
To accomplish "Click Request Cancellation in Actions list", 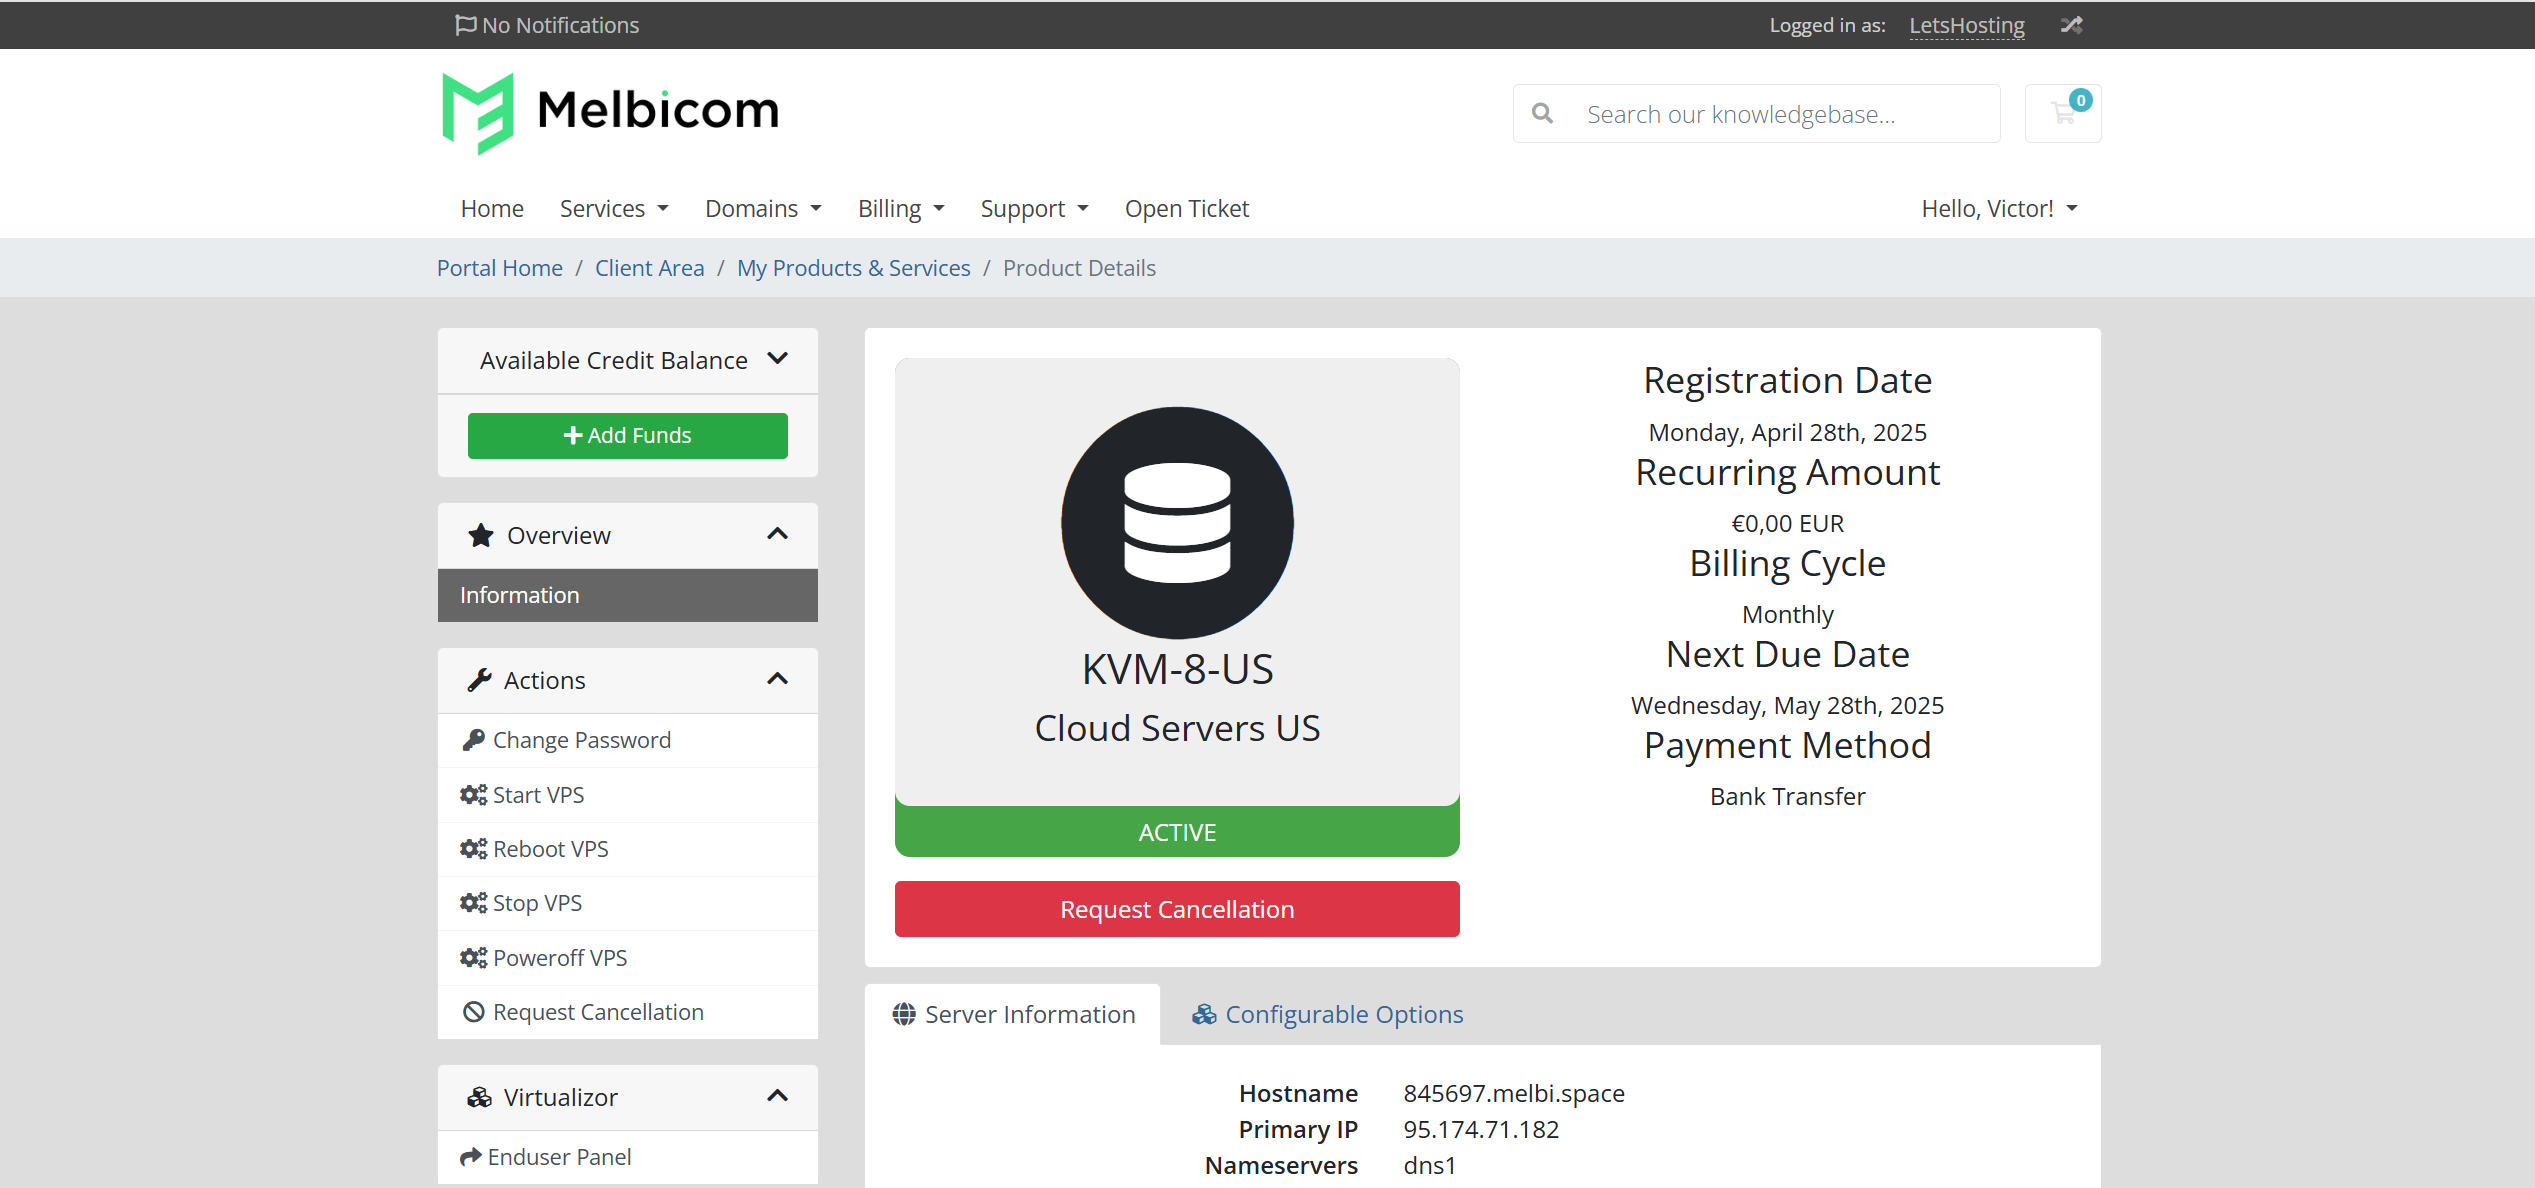I will pos(628,1012).
